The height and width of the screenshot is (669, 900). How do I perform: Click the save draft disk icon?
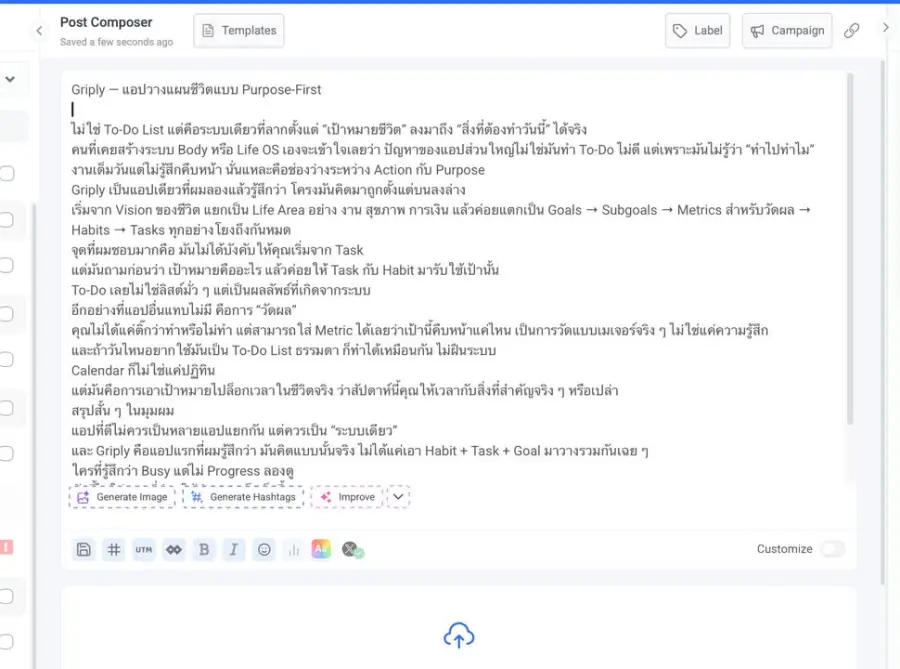point(84,550)
